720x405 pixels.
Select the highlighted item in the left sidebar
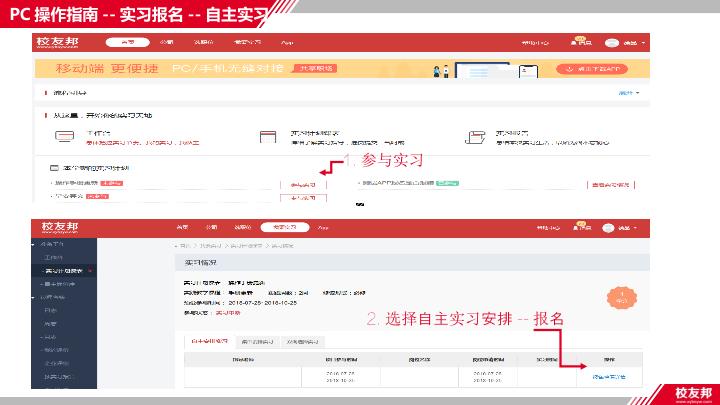point(64,271)
